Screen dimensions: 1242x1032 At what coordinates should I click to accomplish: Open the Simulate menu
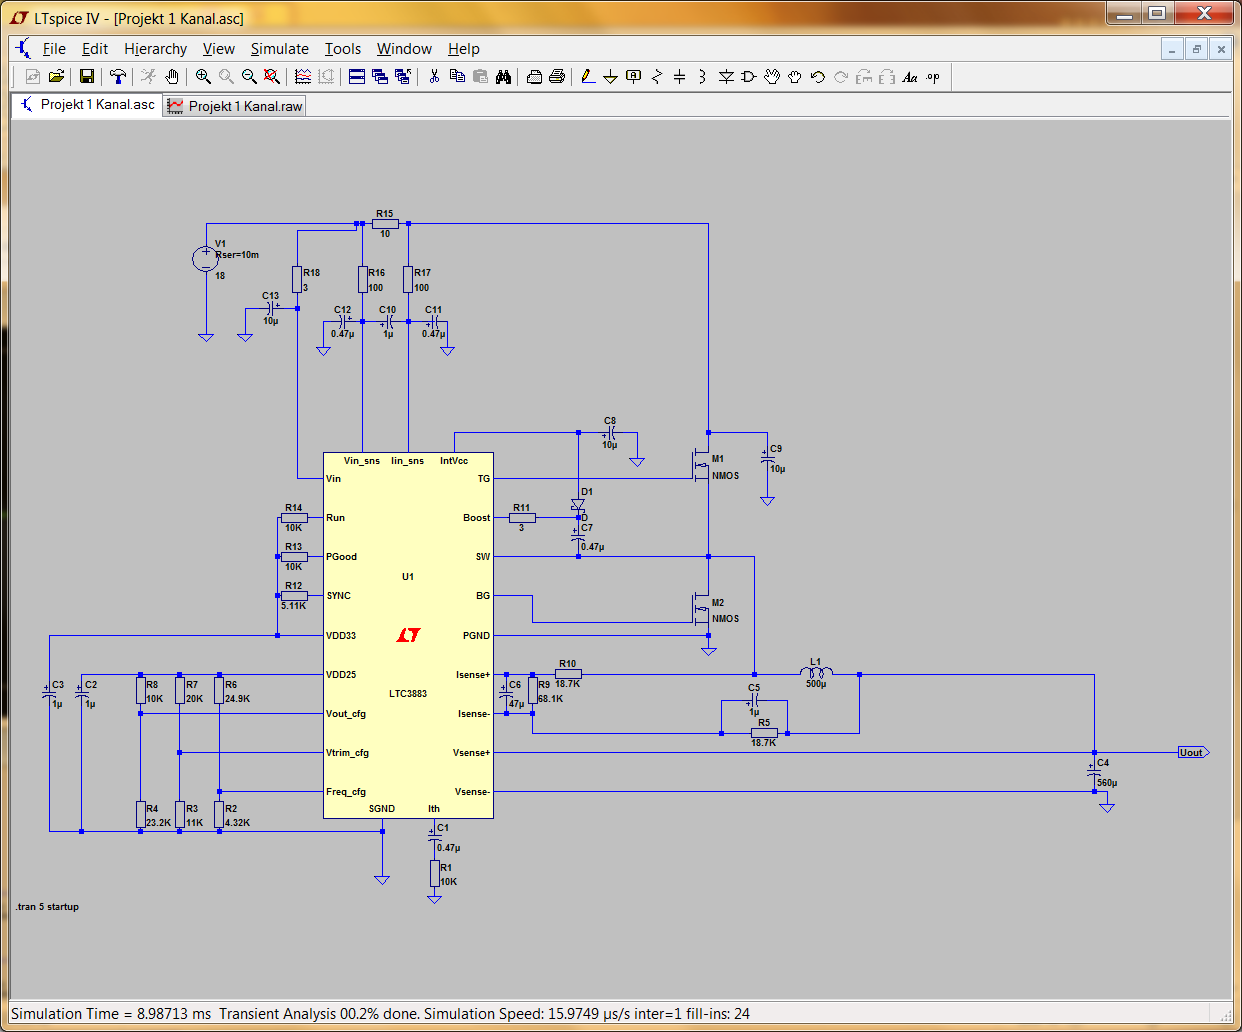279,49
